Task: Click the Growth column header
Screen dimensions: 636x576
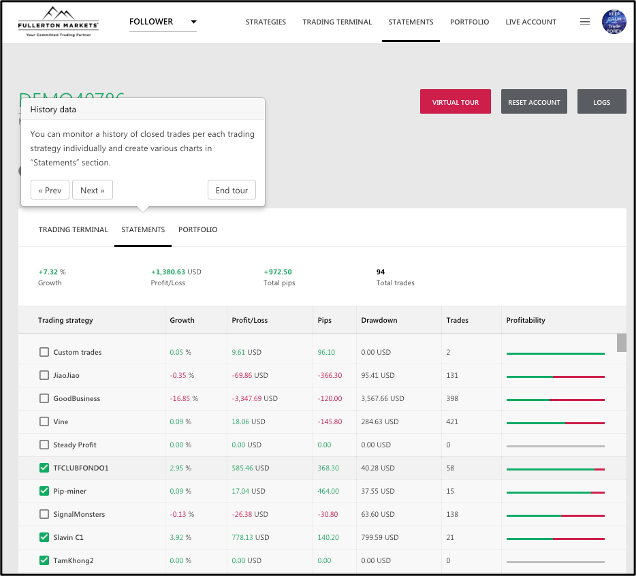Action: pos(182,320)
